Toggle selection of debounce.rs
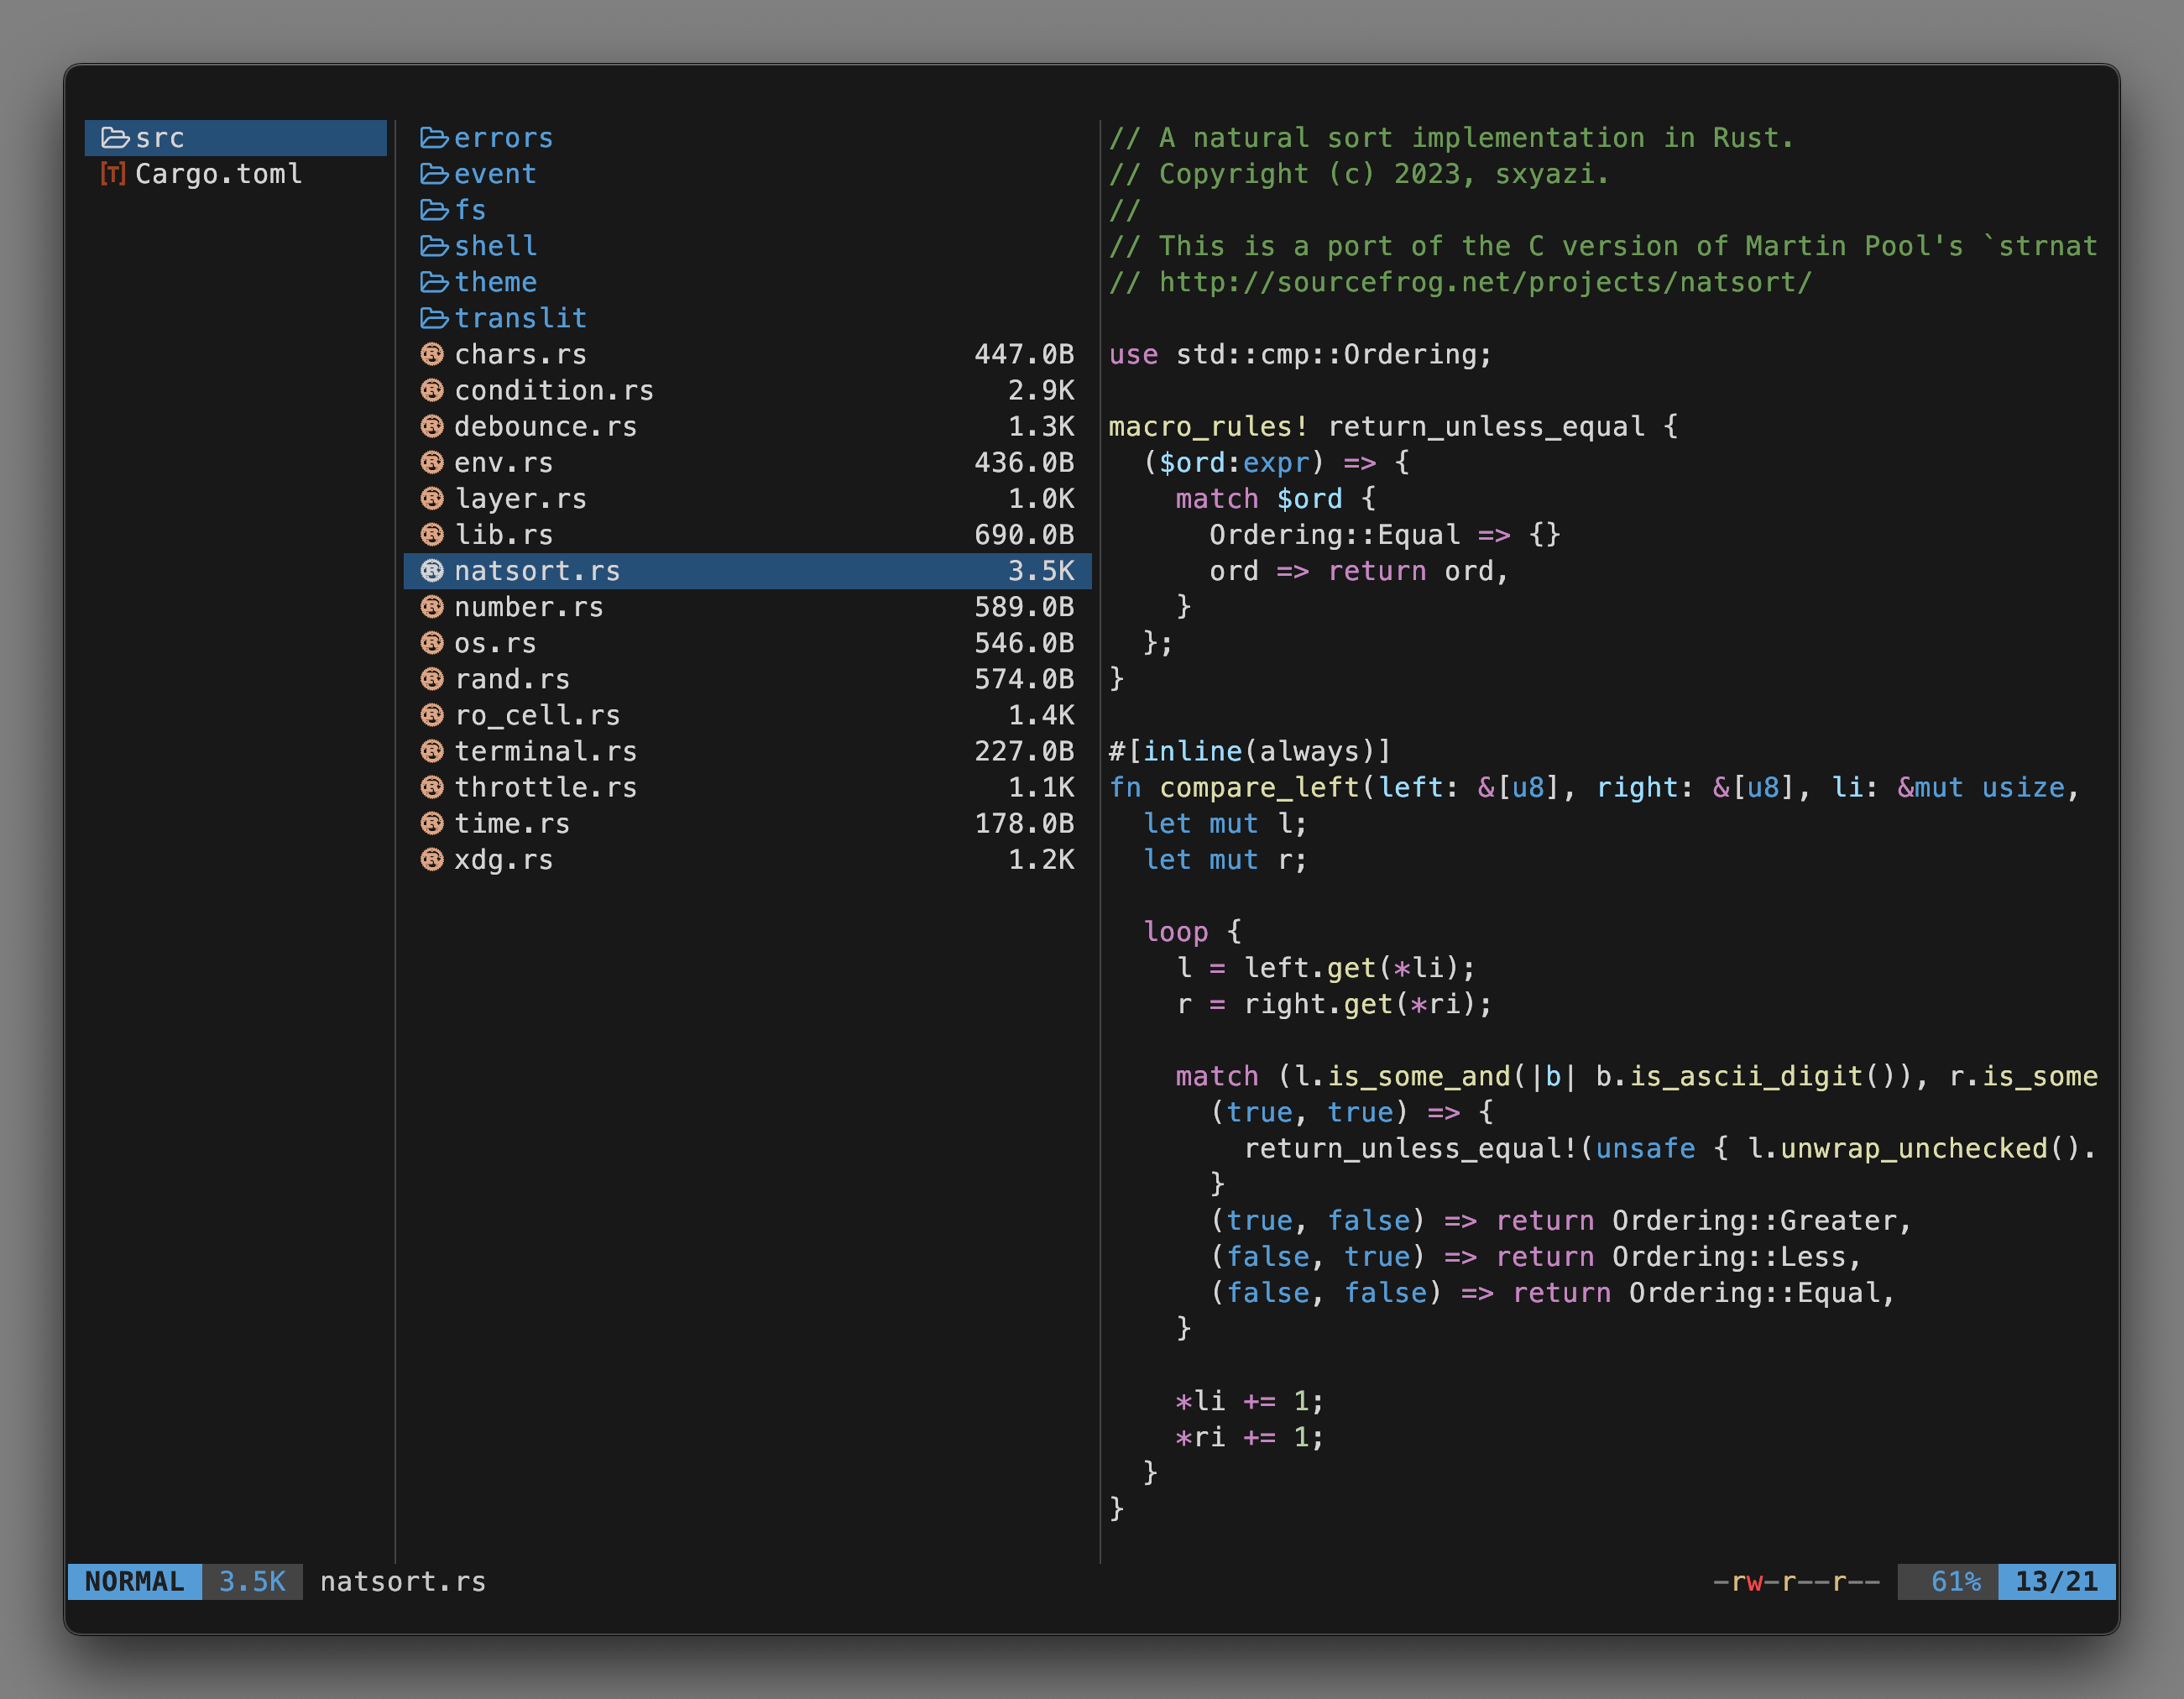Screen dimensions: 2184x1699 (x=546, y=426)
